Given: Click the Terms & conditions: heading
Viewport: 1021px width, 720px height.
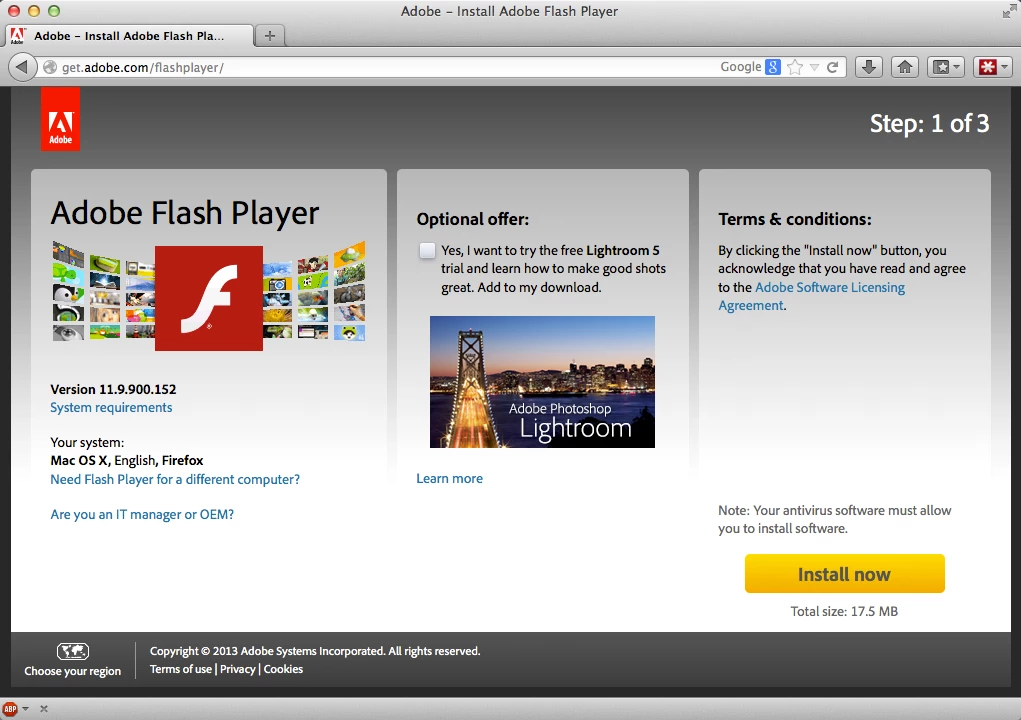Looking at the screenshot, I should 795,219.
